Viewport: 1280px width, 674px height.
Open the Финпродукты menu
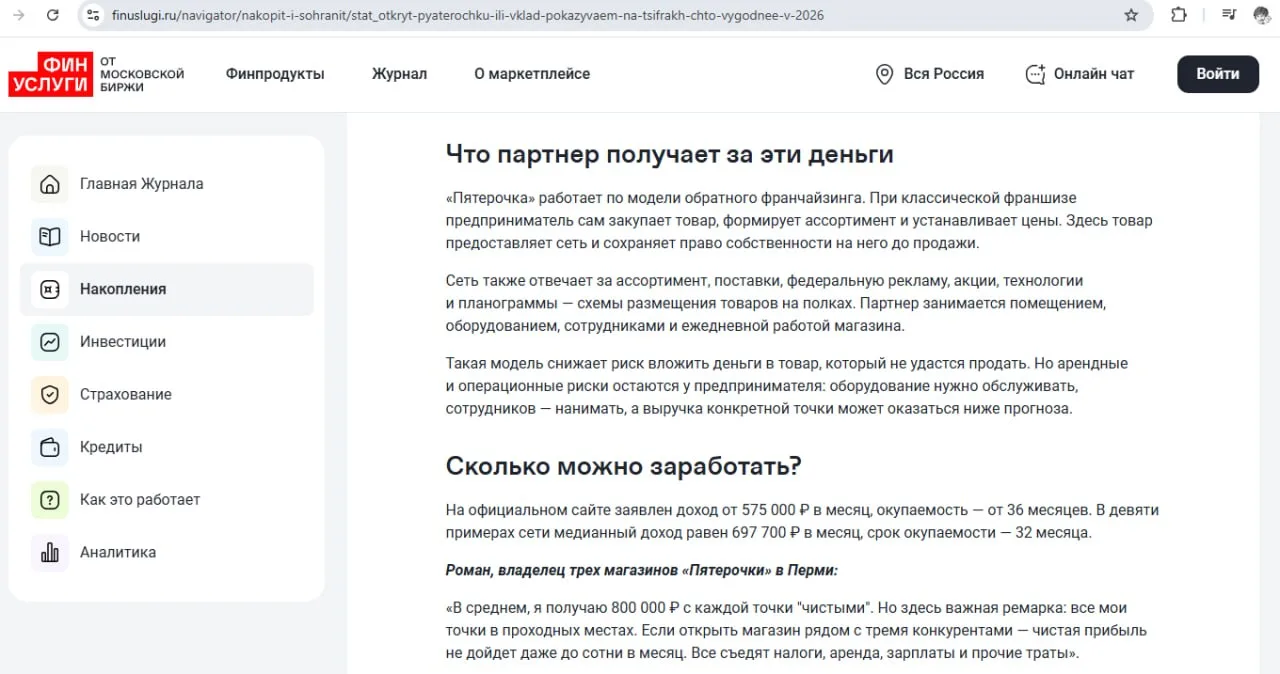tap(275, 74)
